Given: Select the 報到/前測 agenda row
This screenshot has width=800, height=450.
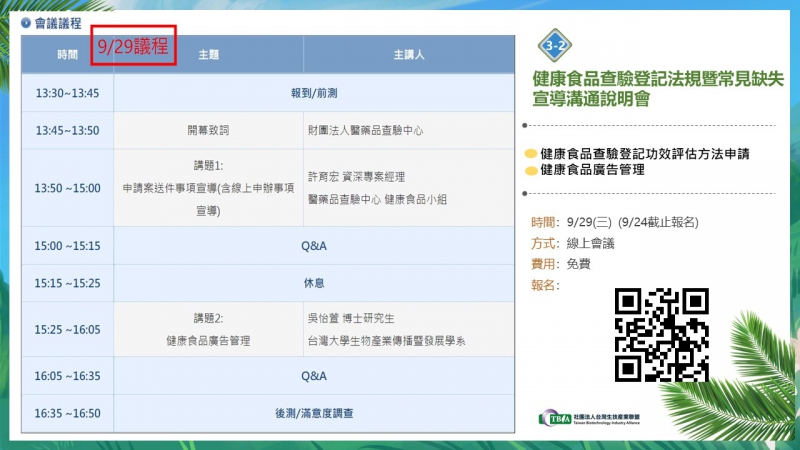Looking at the screenshot, I should [314, 93].
